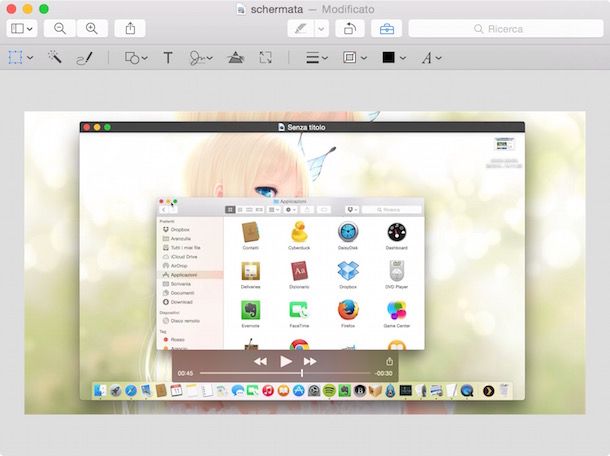Screen dimensions: 610x456
Task: Expand the line style dropdown arrow
Action: [325, 58]
